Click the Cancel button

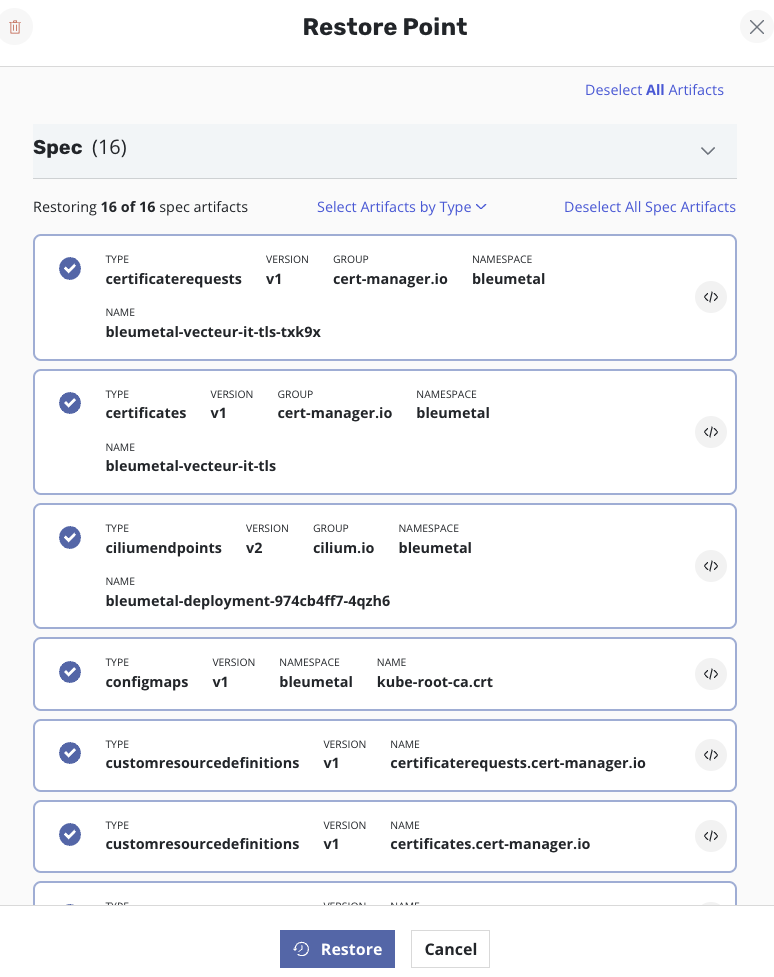pos(450,949)
